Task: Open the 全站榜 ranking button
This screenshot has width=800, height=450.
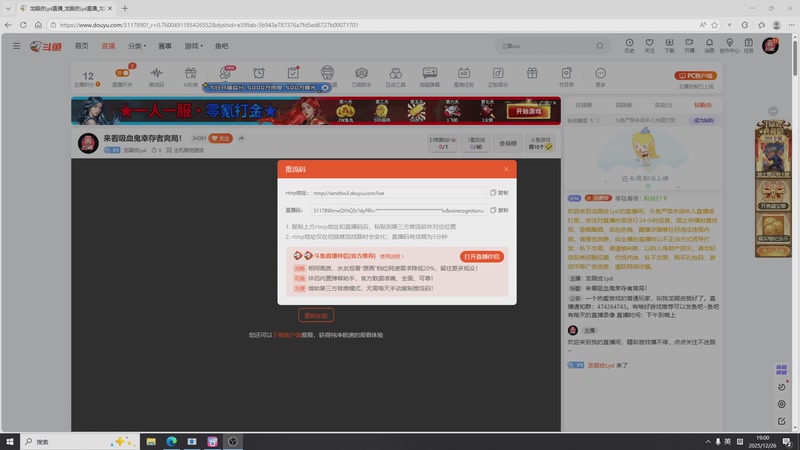Action: click(508, 143)
